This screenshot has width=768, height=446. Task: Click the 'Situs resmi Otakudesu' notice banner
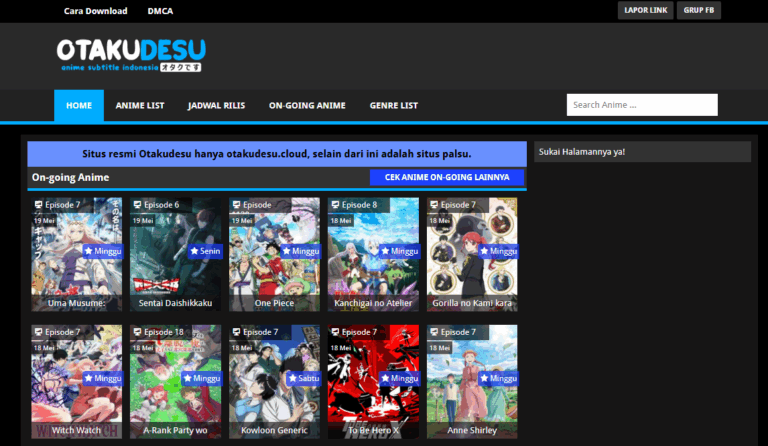coord(277,154)
